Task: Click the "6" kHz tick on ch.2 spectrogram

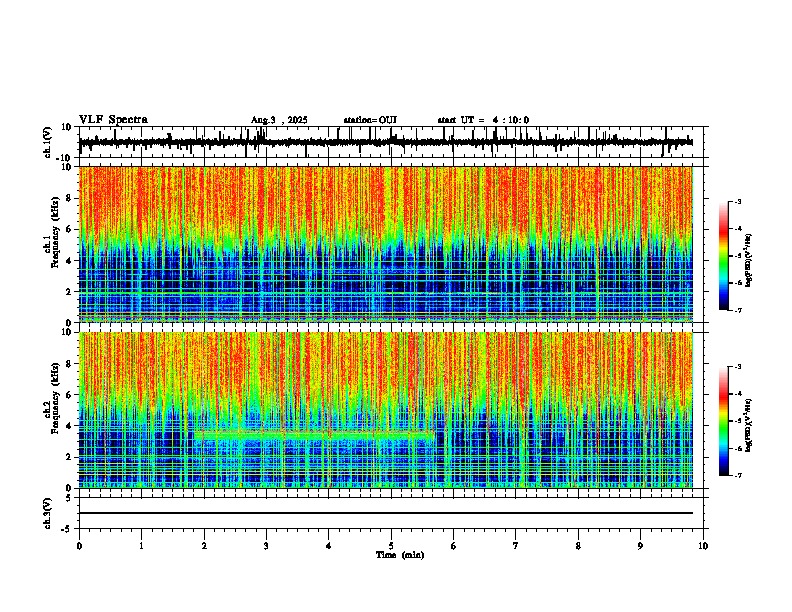Action: click(x=70, y=395)
